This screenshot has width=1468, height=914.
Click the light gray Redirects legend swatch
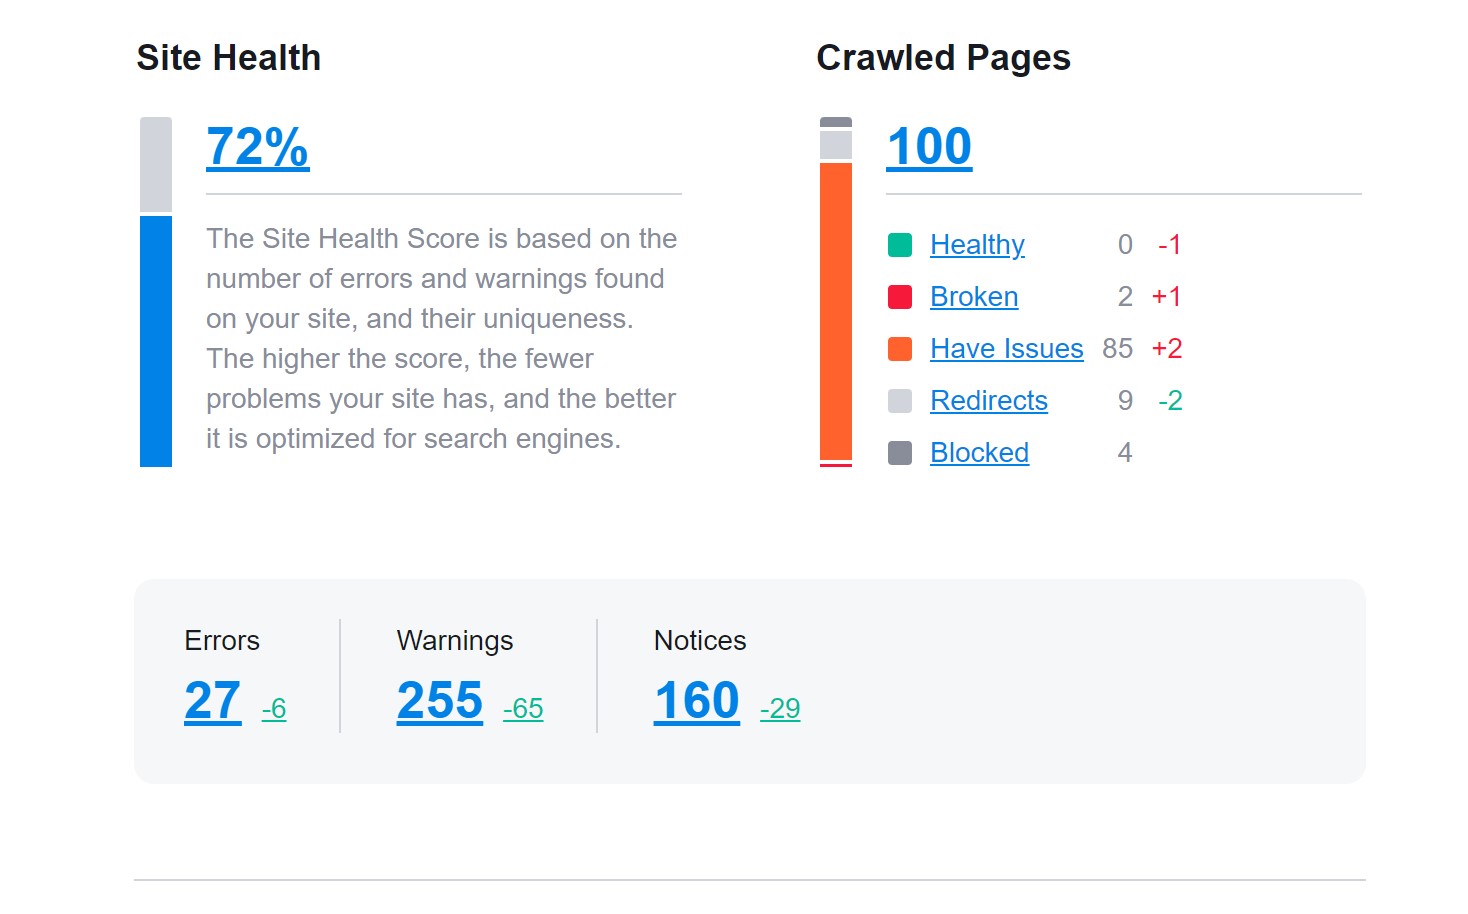point(900,401)
